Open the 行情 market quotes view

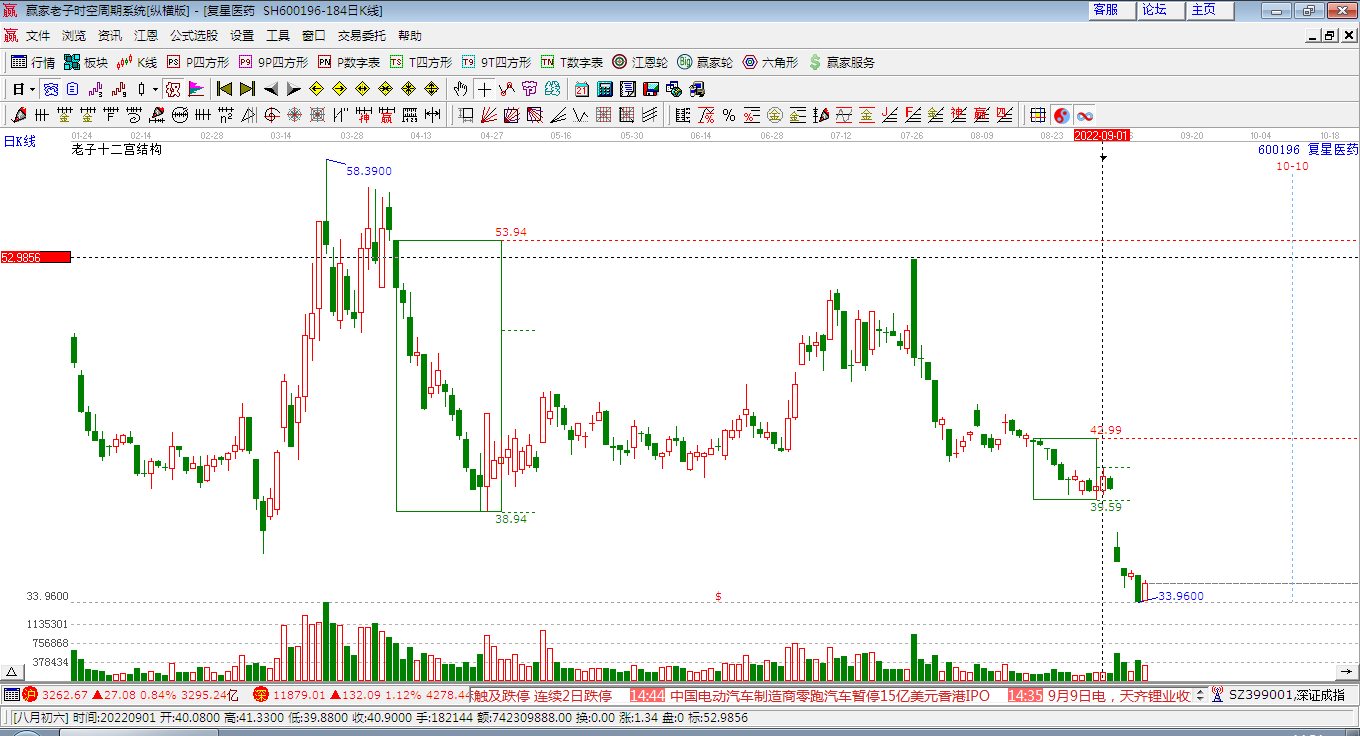[33, 62]
